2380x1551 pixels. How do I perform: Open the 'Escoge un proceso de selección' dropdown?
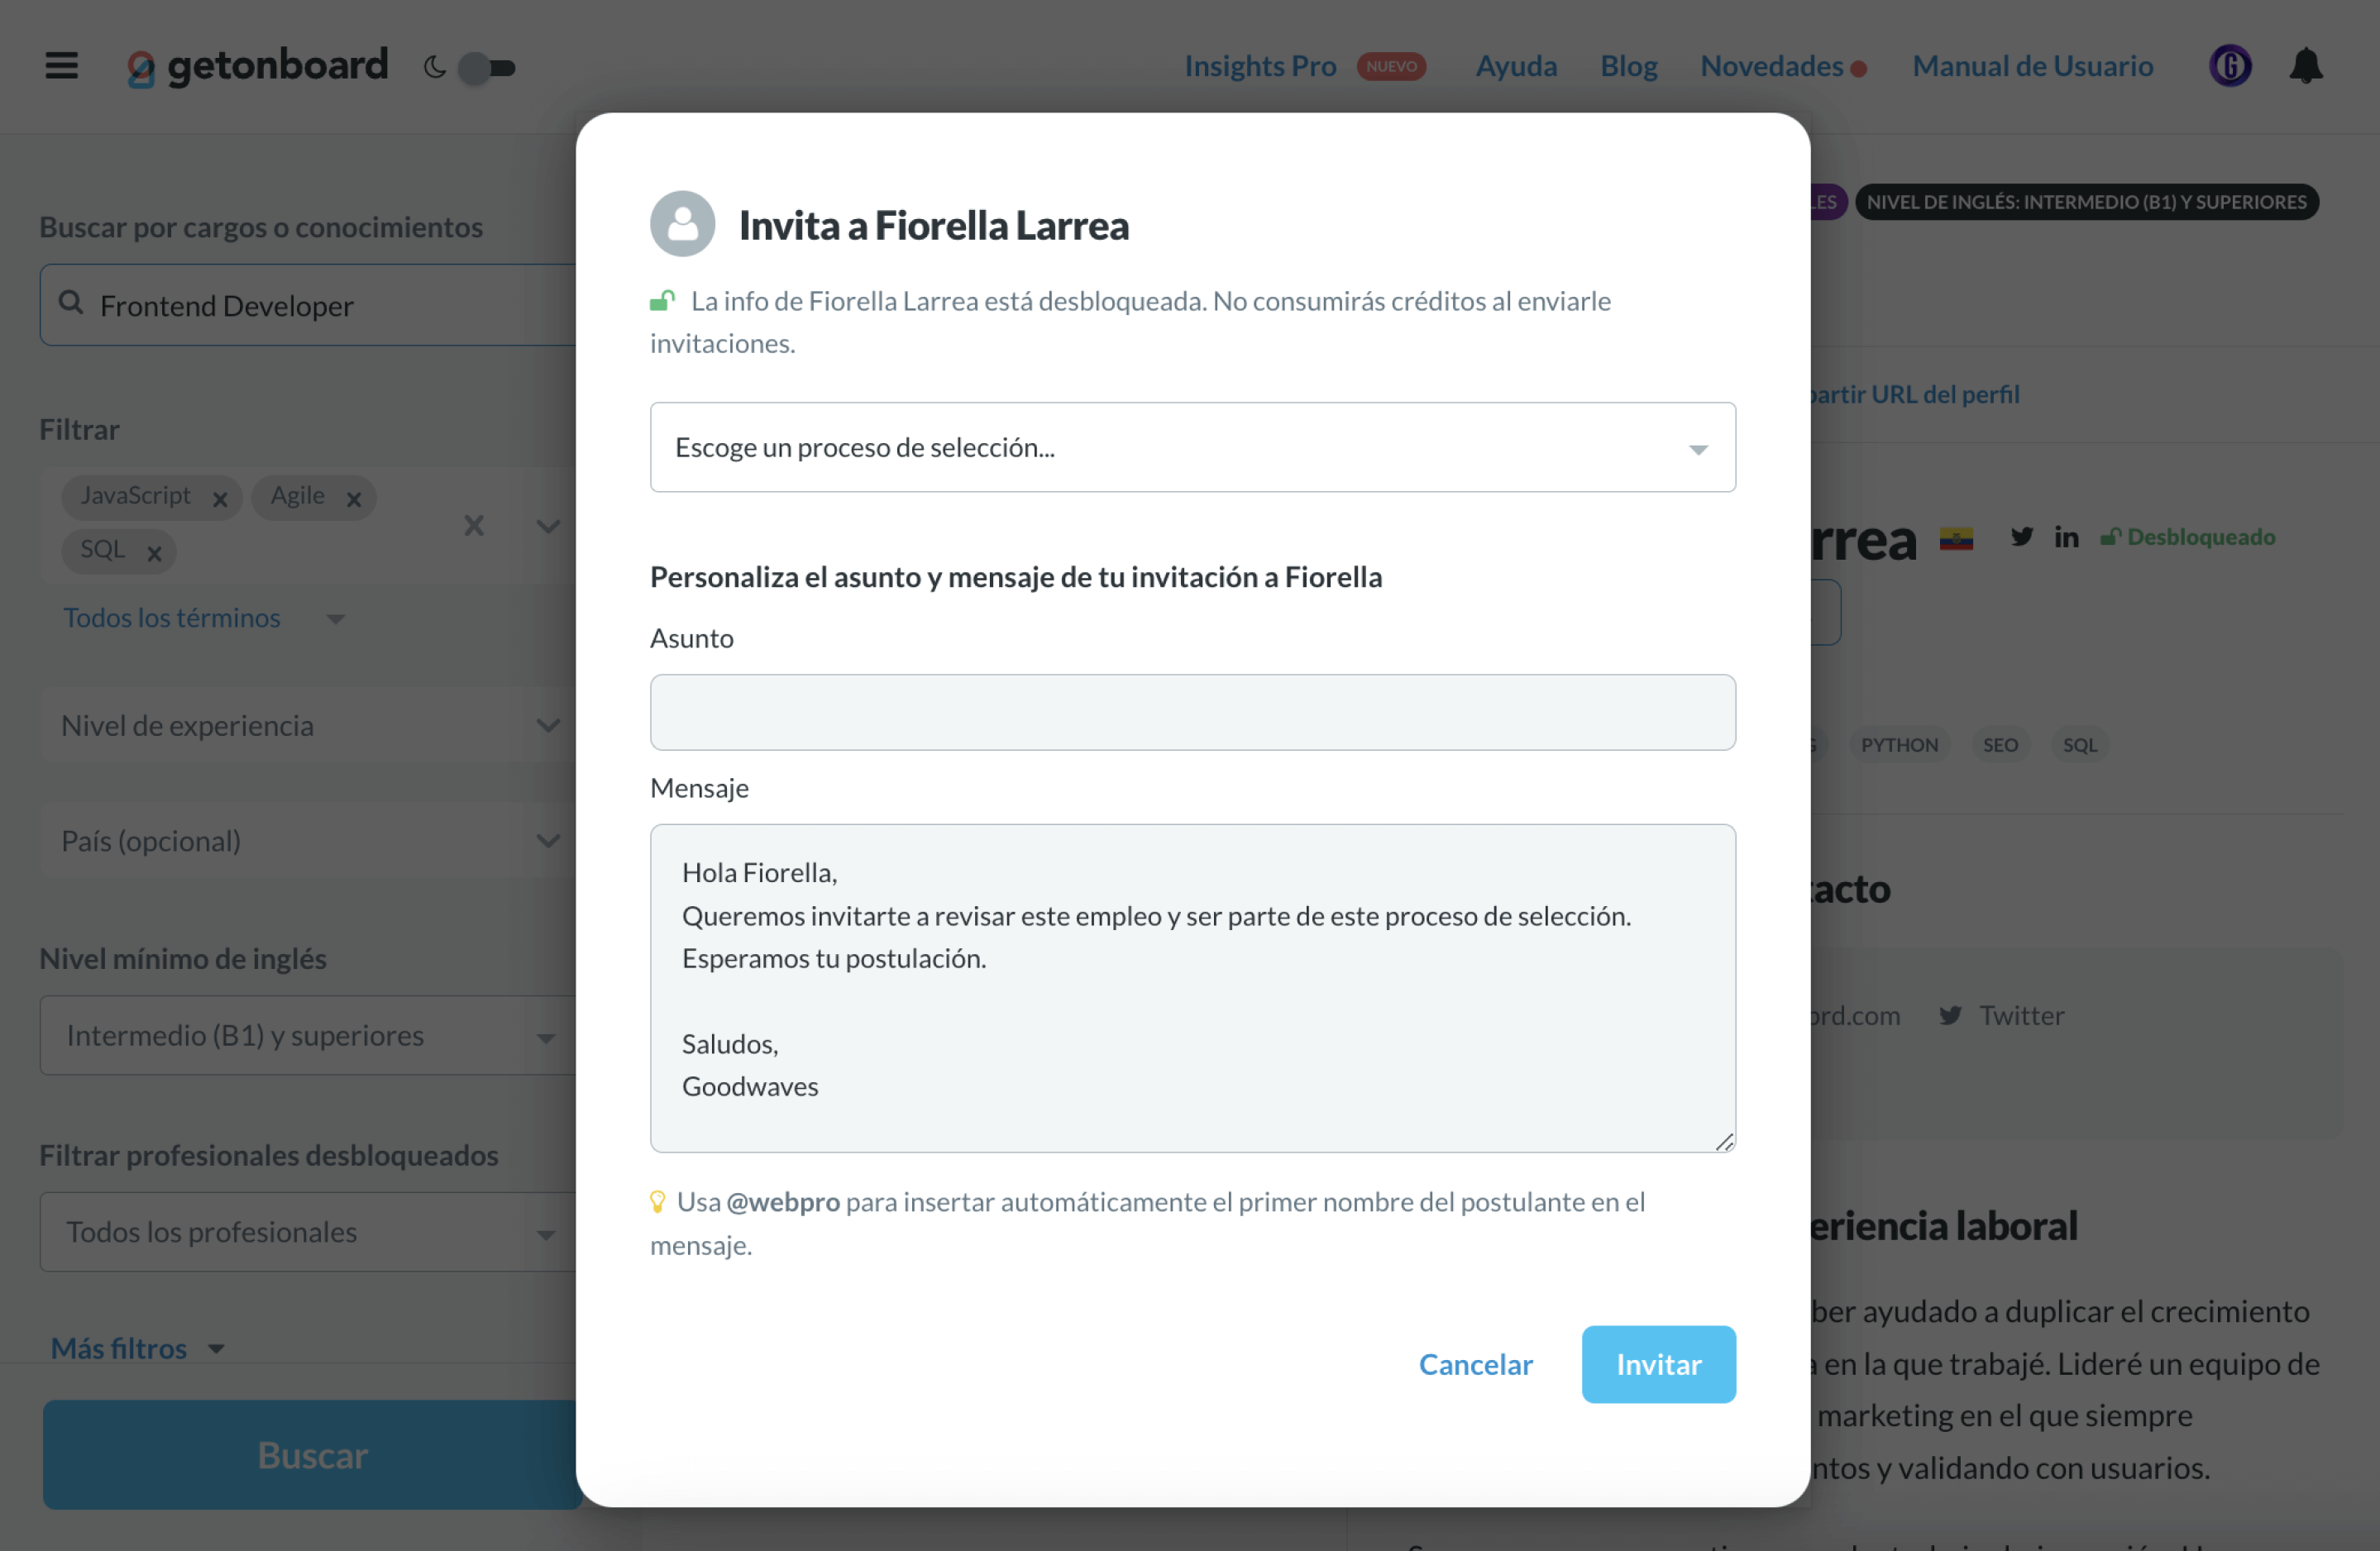[x=1192, y=447]
